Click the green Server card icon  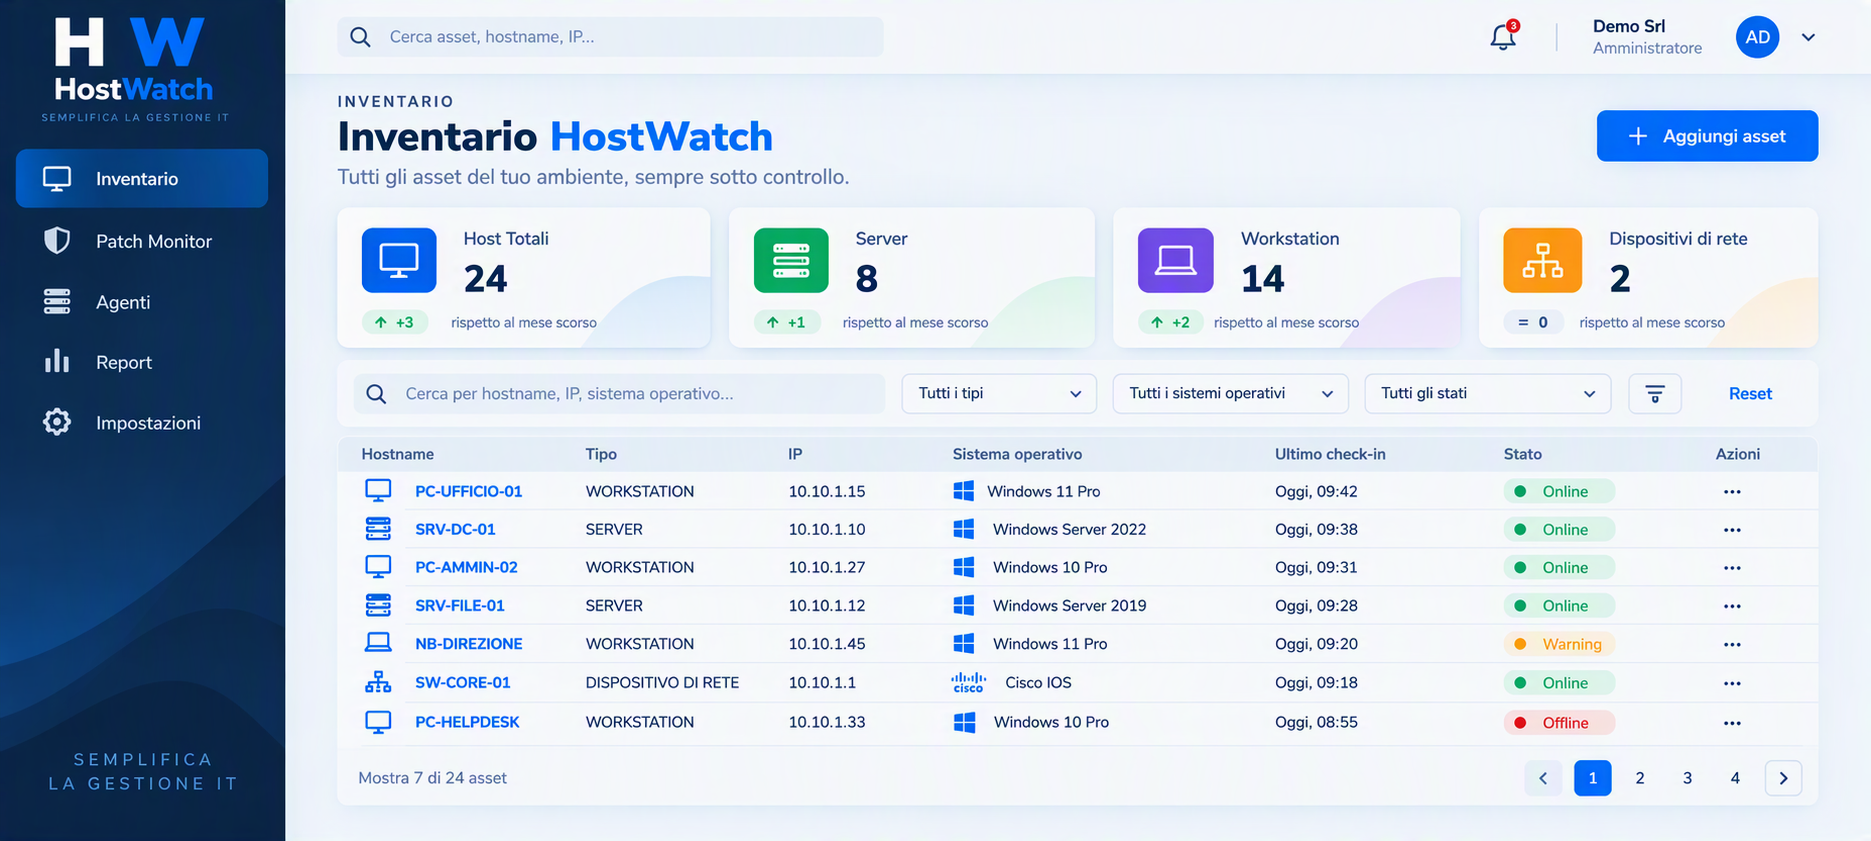[x=791, y=260]
